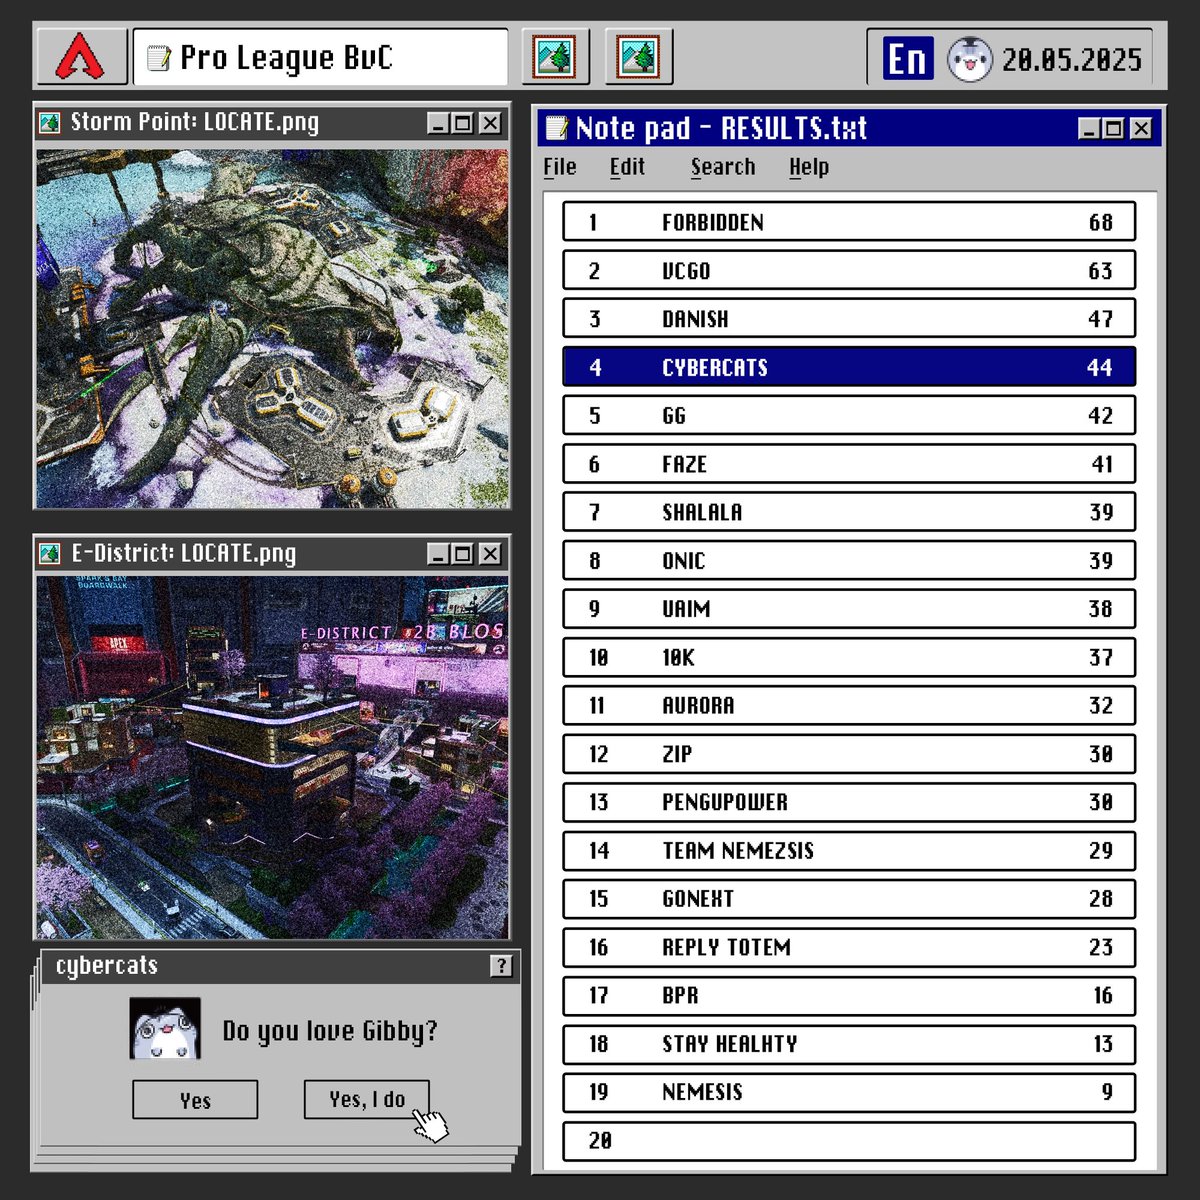The width and height of the screenshot is (1200, 1200).
Task: Select the ZIP row in results
Action: click(849, 753)
